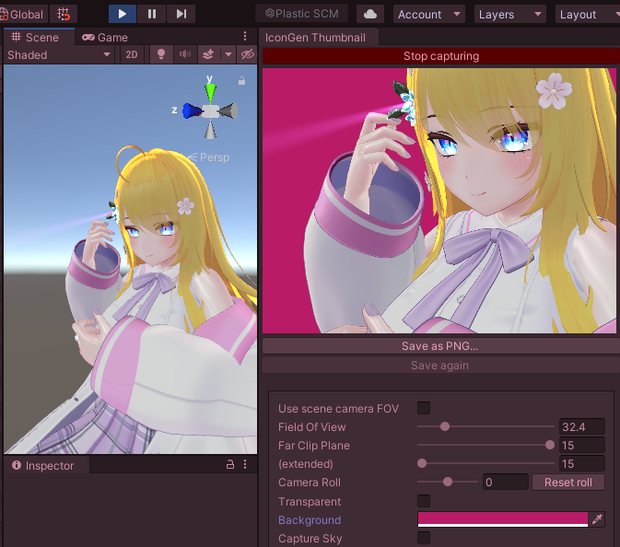Screen dimensions: 620x547
Task: Click Reset roll button
Action: [568, 482]
